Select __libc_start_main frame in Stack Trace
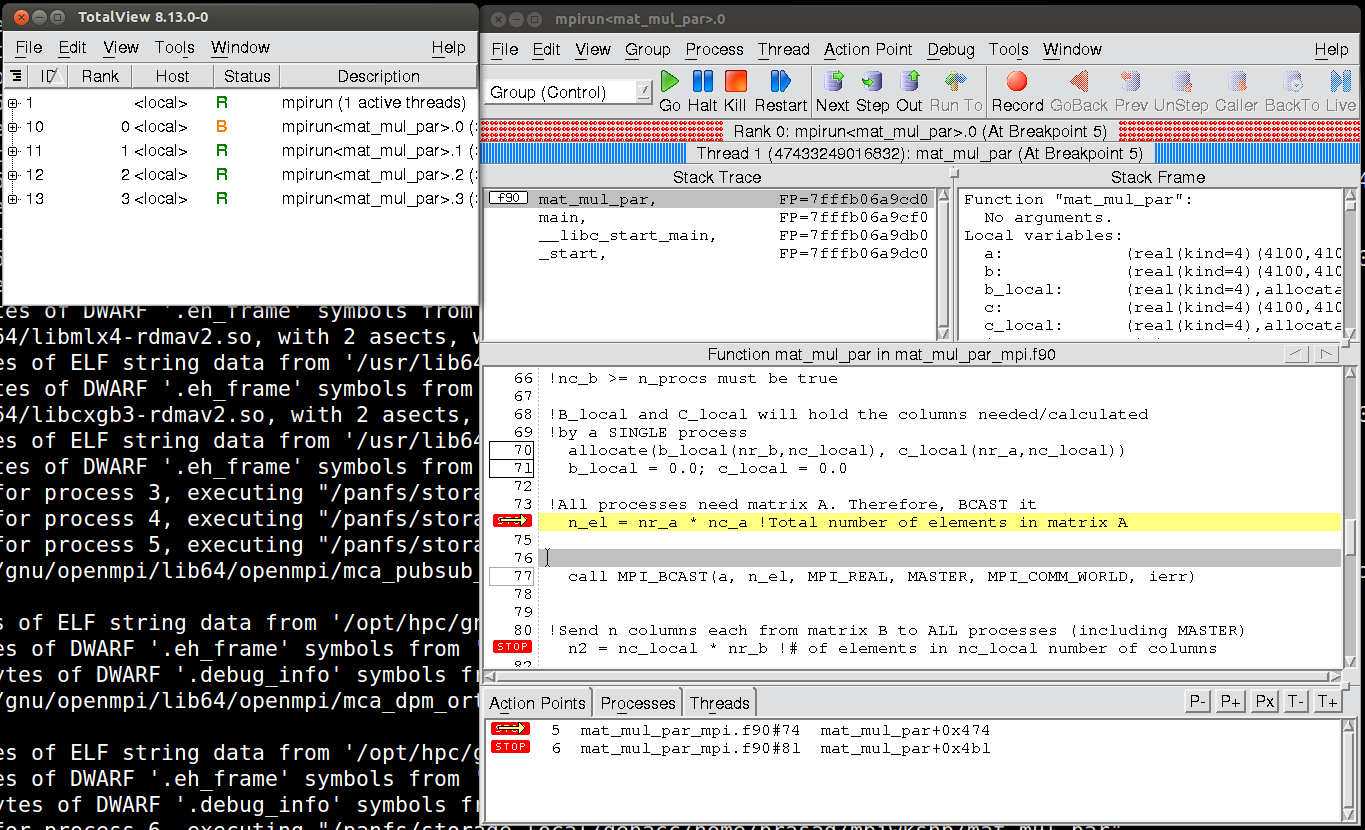This screenshot has height=830, width=1365. tap(710, 235)
